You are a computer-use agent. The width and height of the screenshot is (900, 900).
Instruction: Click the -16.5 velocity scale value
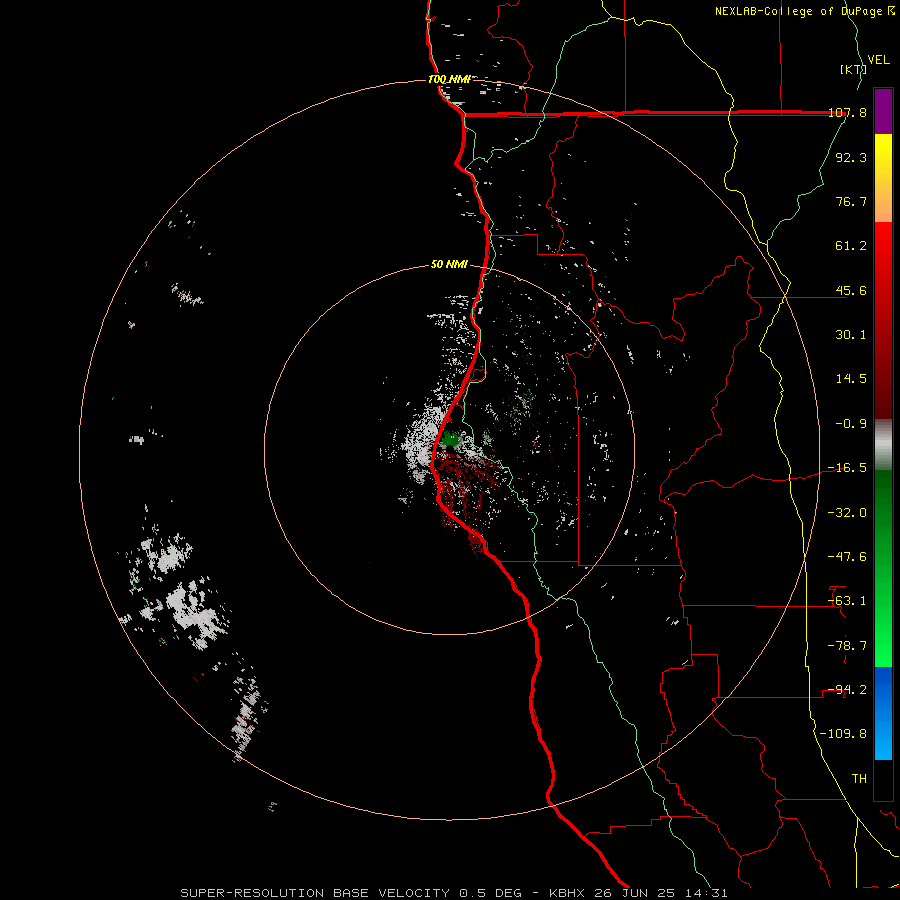pos(847,468)
